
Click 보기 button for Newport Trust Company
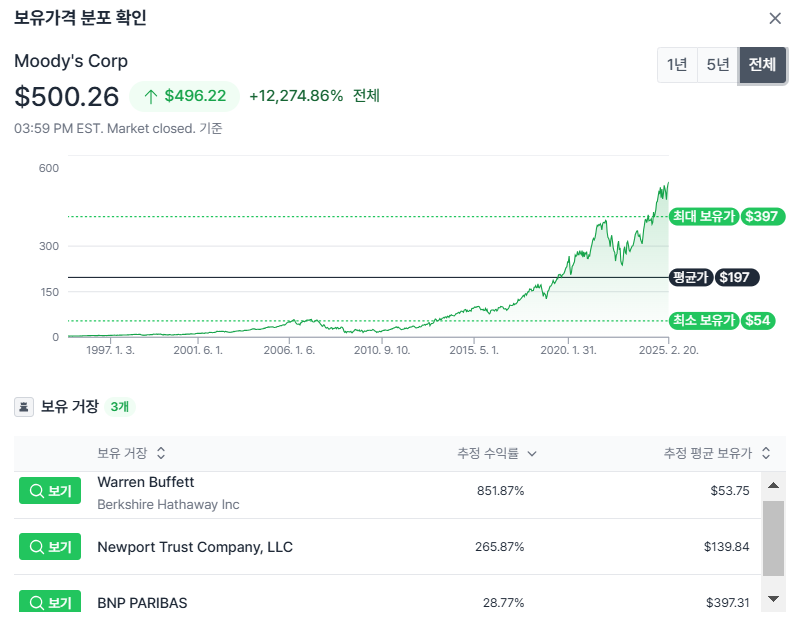50,546
